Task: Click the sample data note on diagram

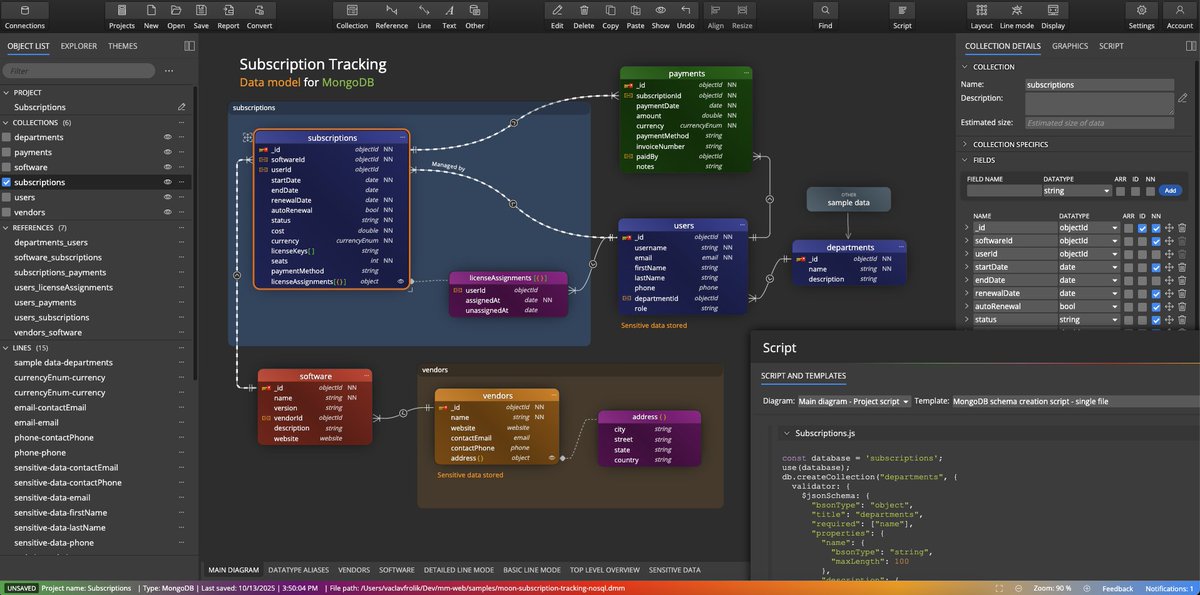Action: (849, 199)
